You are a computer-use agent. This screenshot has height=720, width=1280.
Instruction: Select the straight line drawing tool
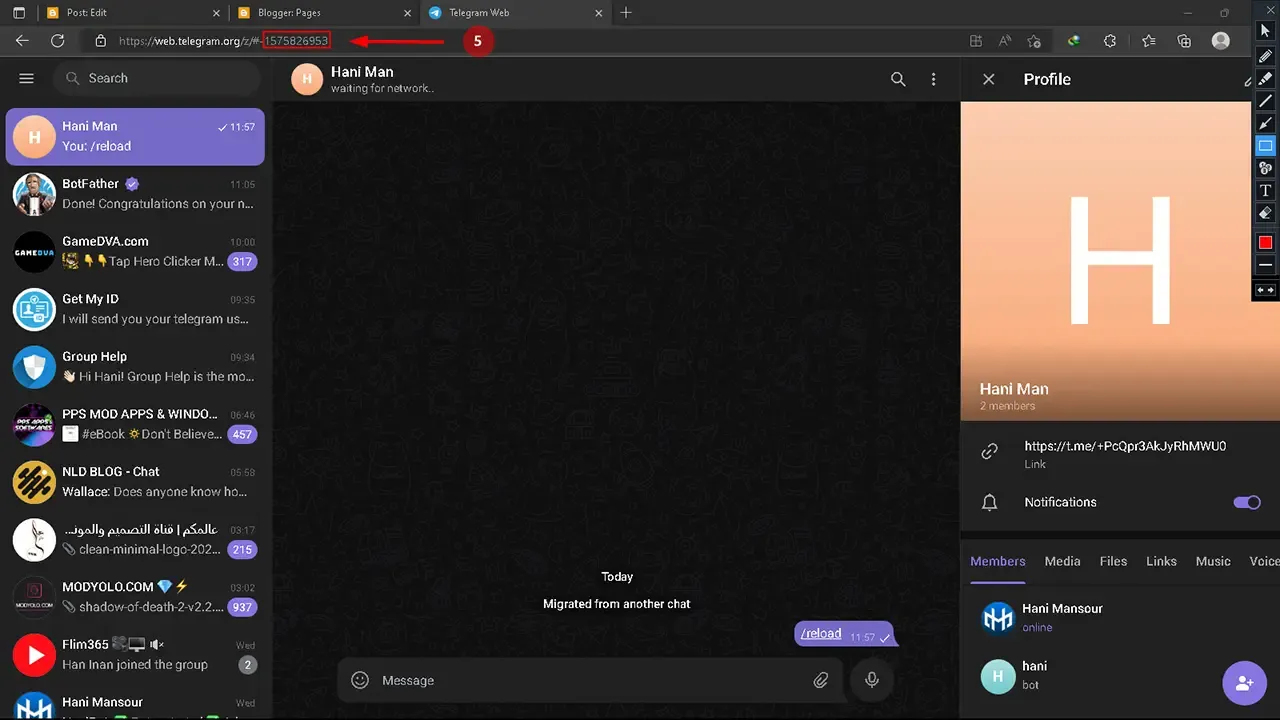[1265, 101]
